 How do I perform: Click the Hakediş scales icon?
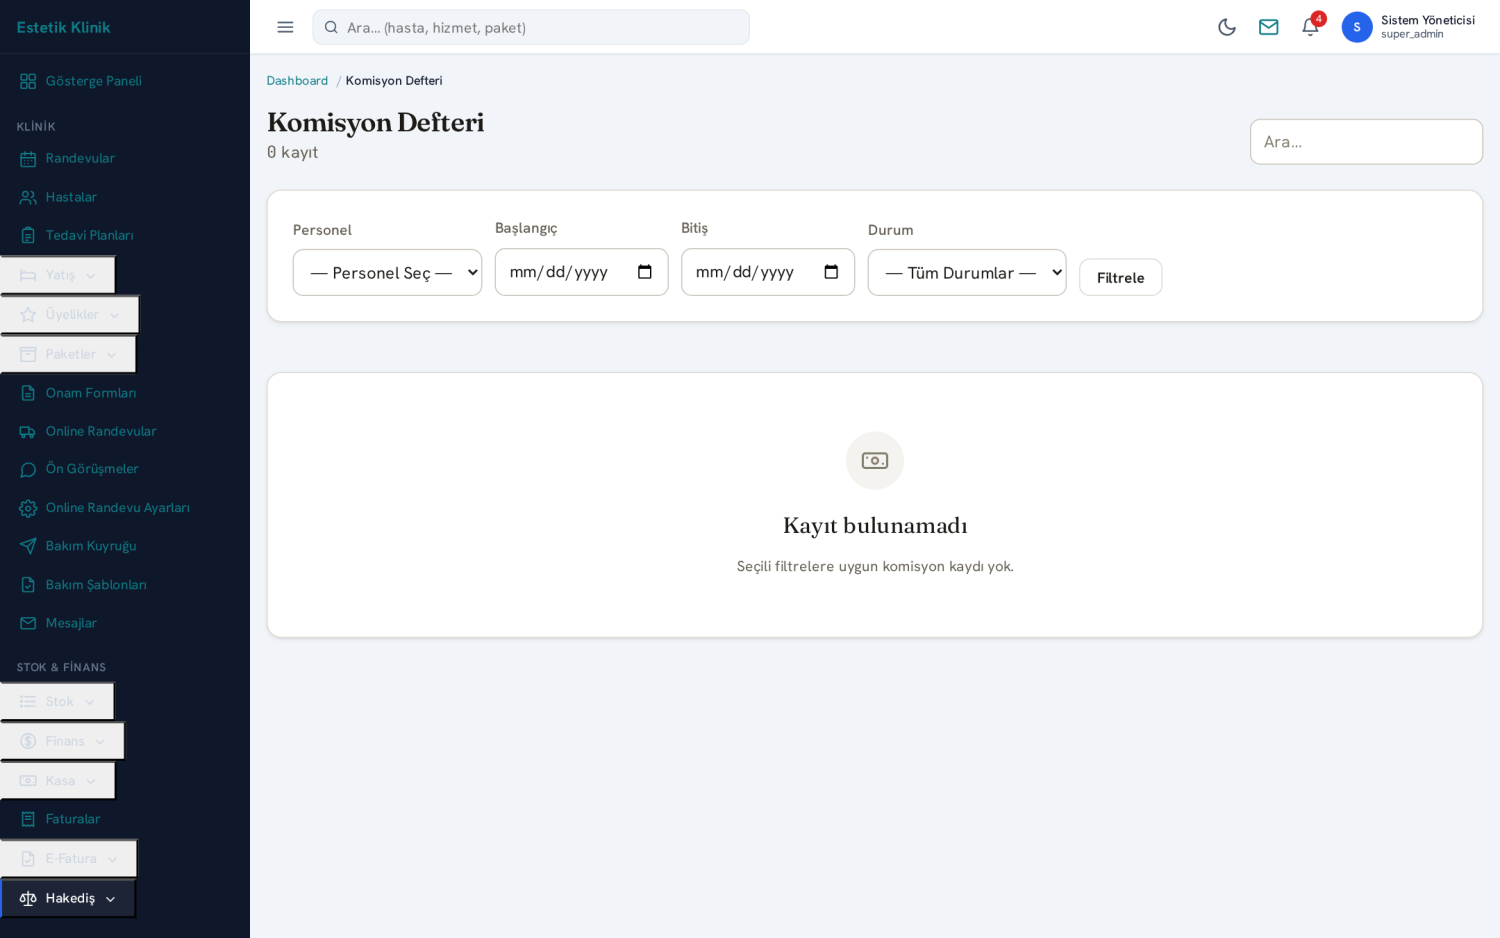28,898
